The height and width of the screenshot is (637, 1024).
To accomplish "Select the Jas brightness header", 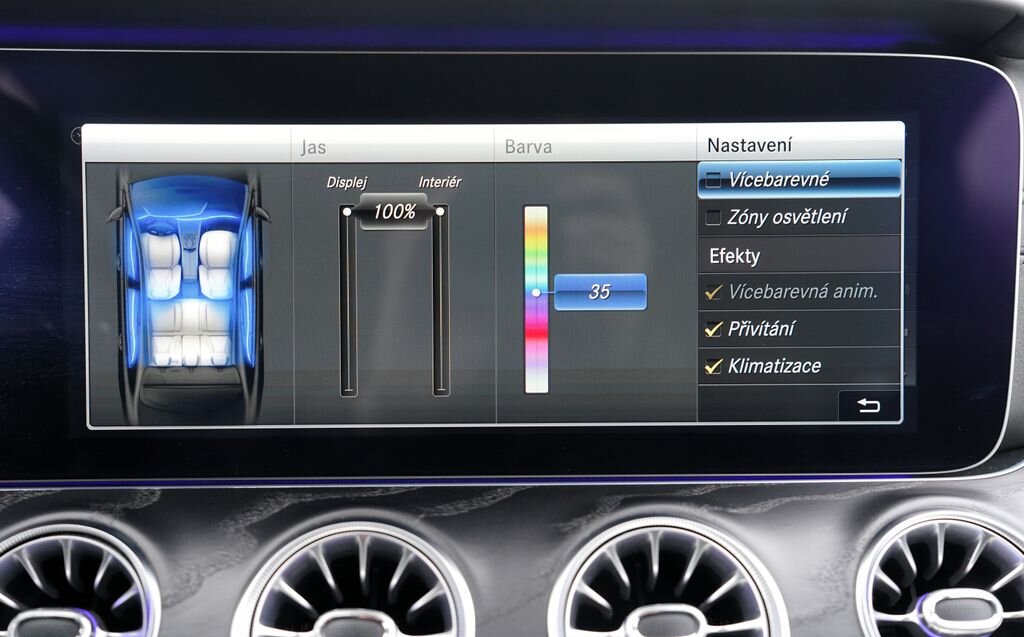I will 313,147.
